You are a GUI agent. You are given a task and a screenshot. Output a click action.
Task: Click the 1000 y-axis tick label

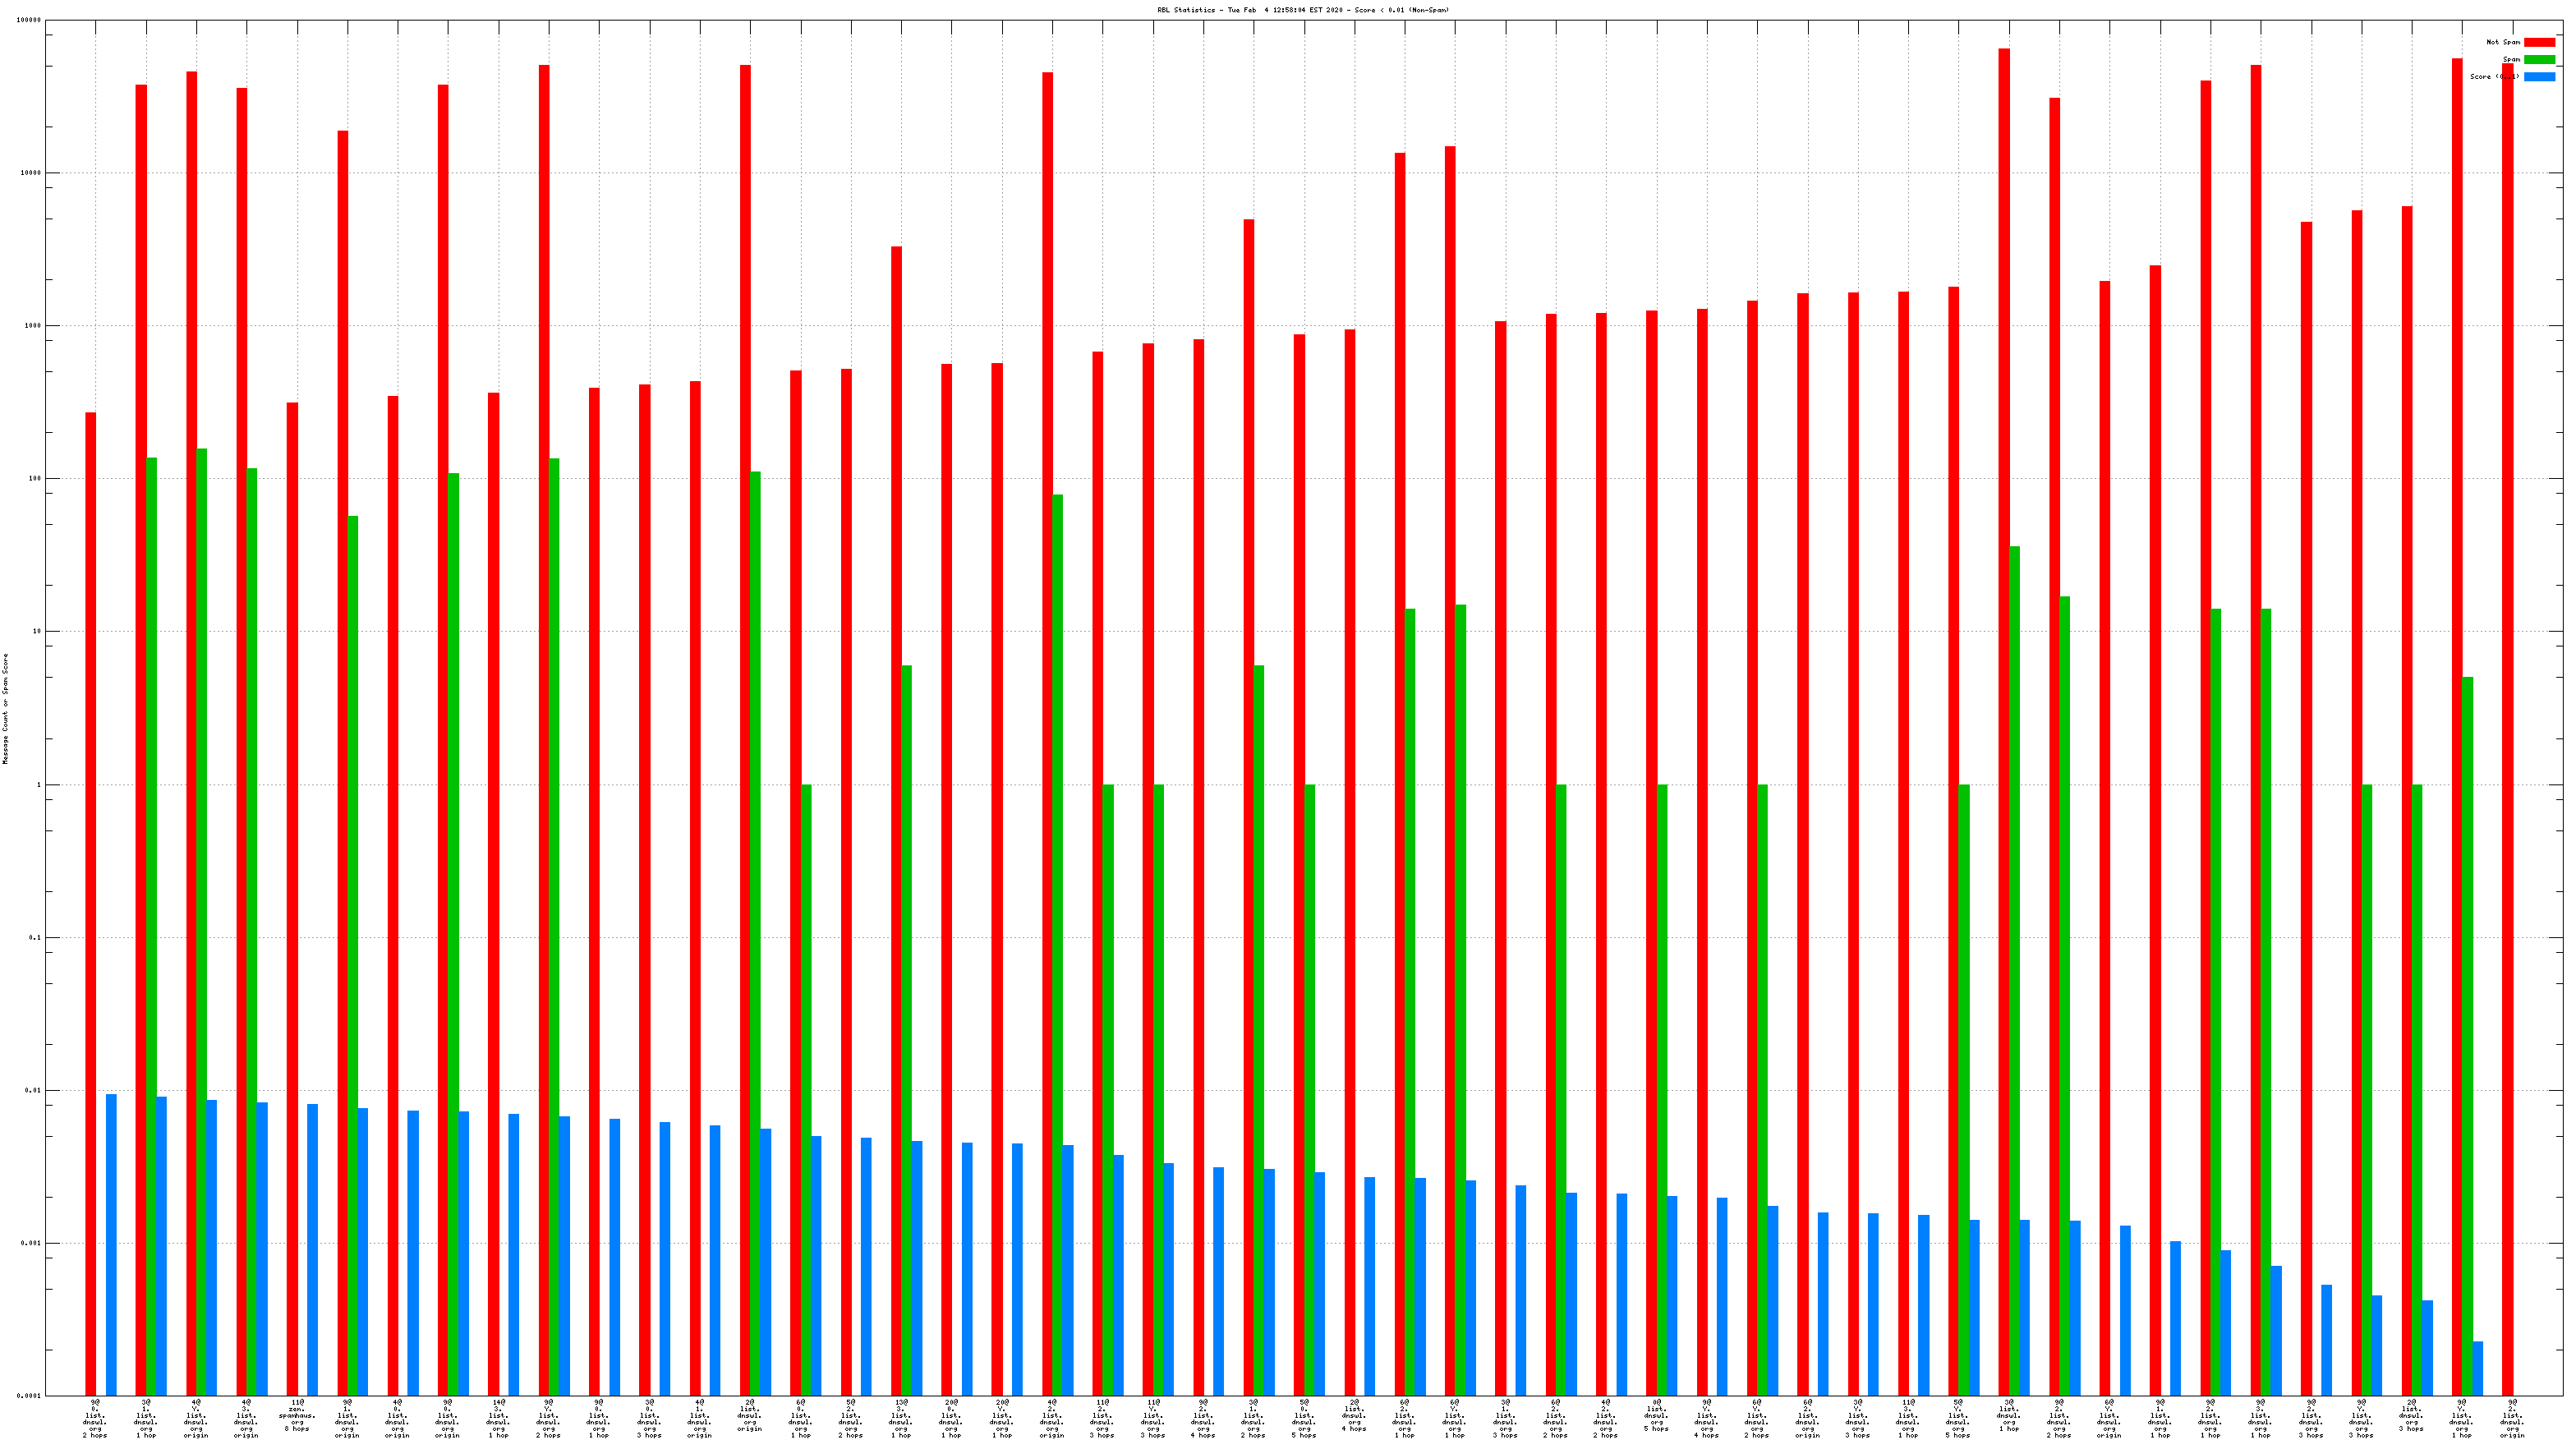click(x=31, y=326)
